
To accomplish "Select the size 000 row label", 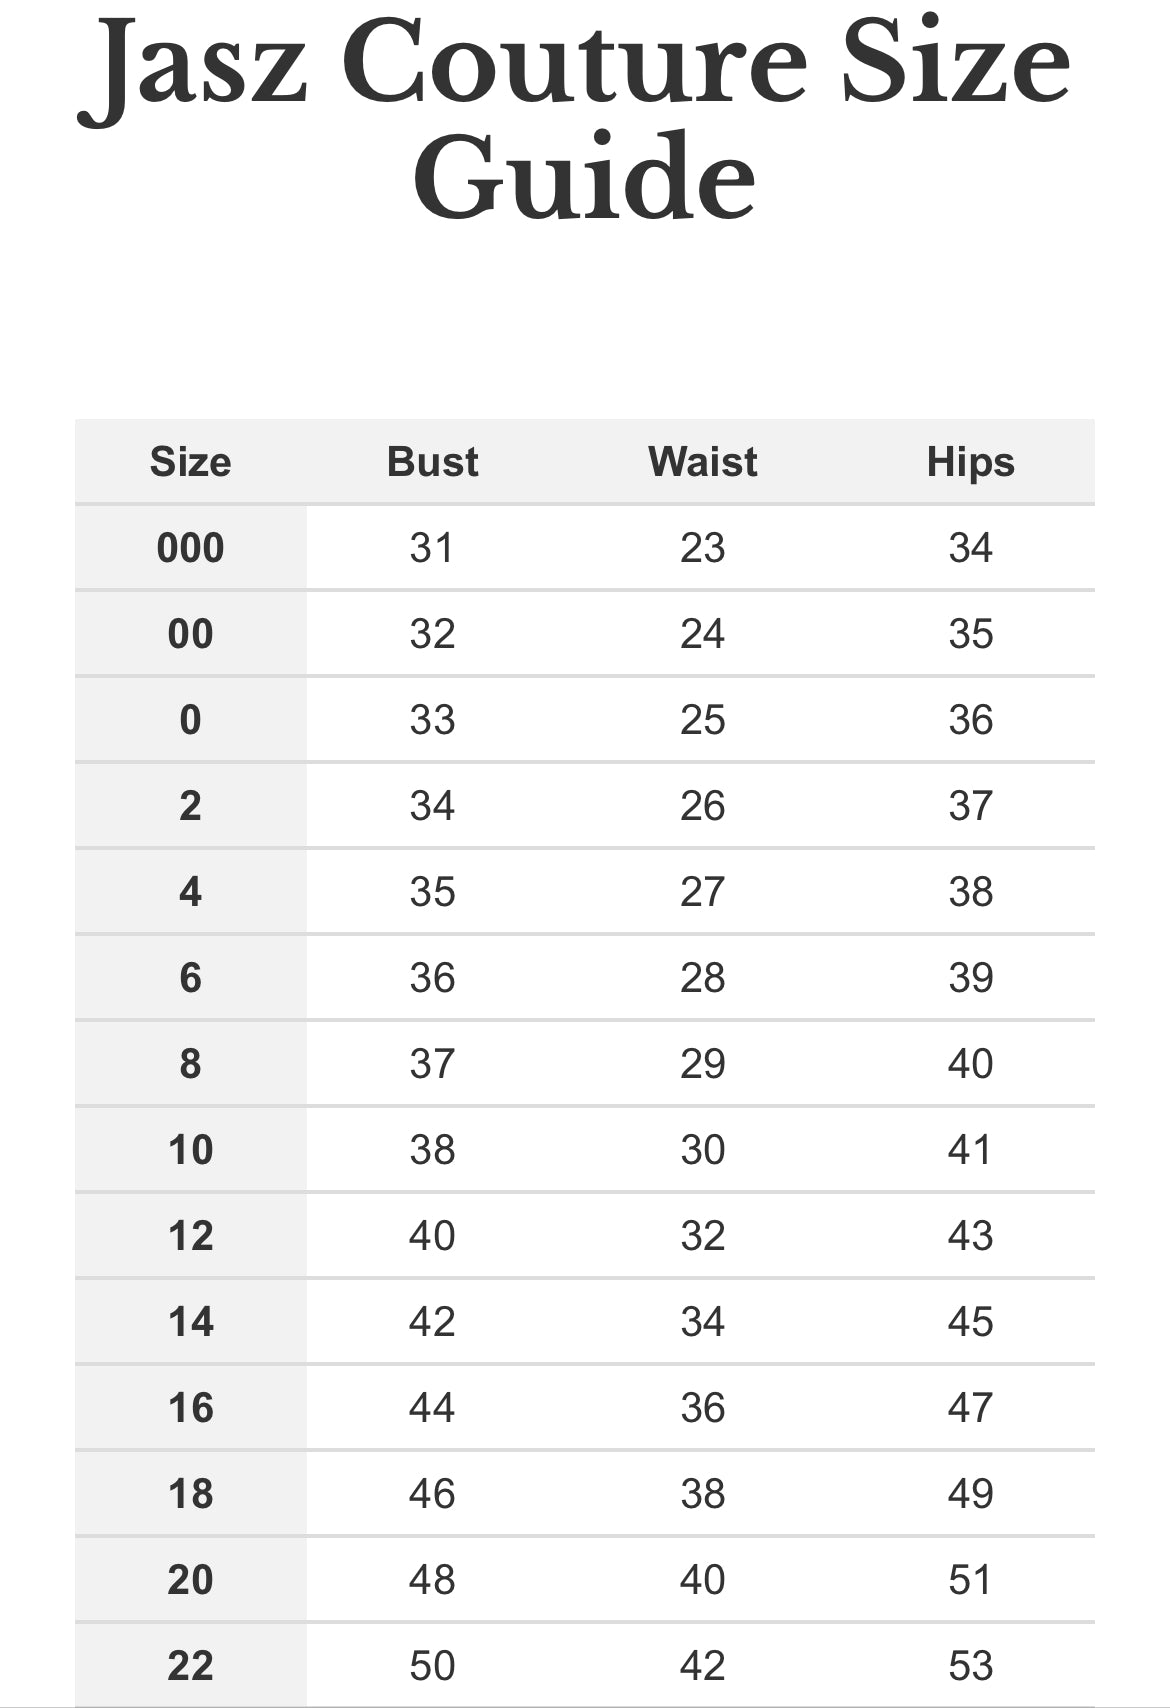I will click(190, 548).
